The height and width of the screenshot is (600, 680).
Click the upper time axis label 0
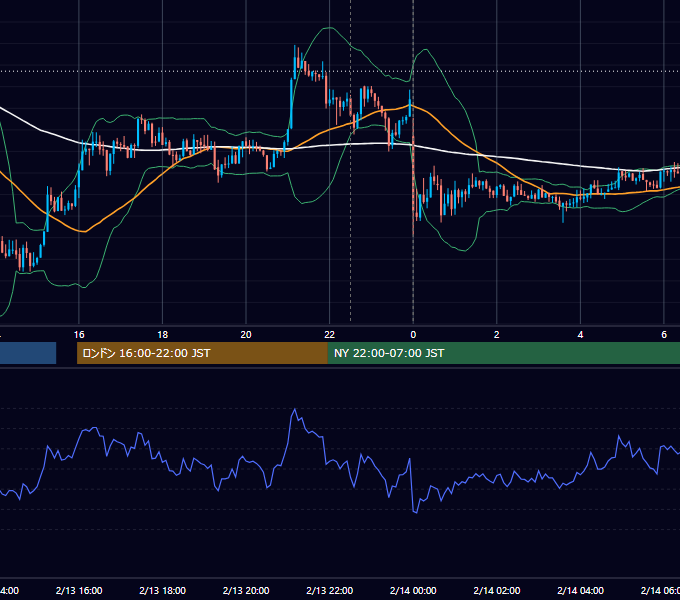coord(413,335)
